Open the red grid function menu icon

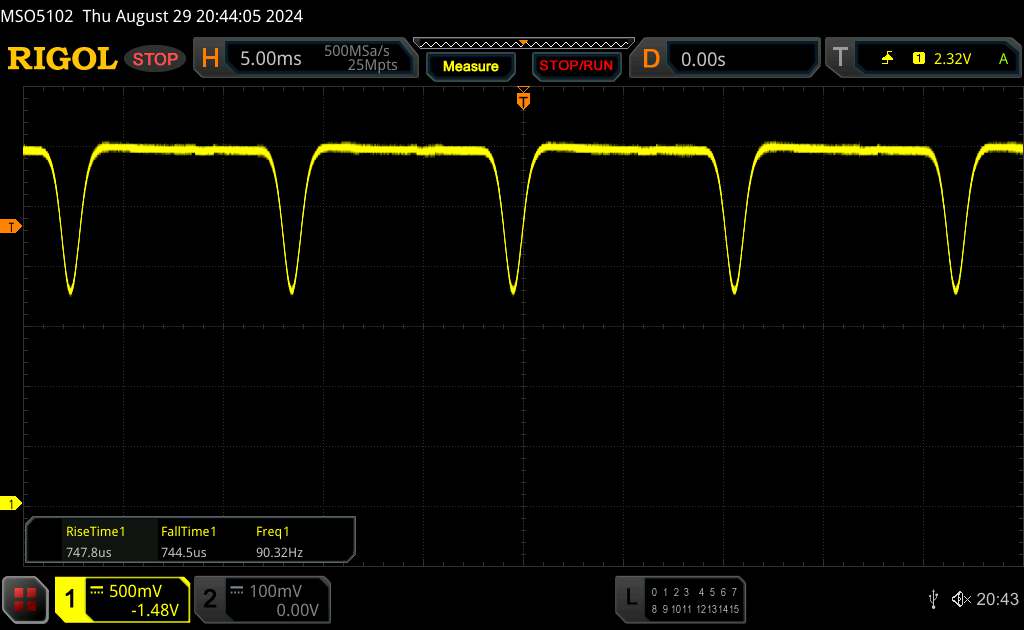[x=26, y=599]
